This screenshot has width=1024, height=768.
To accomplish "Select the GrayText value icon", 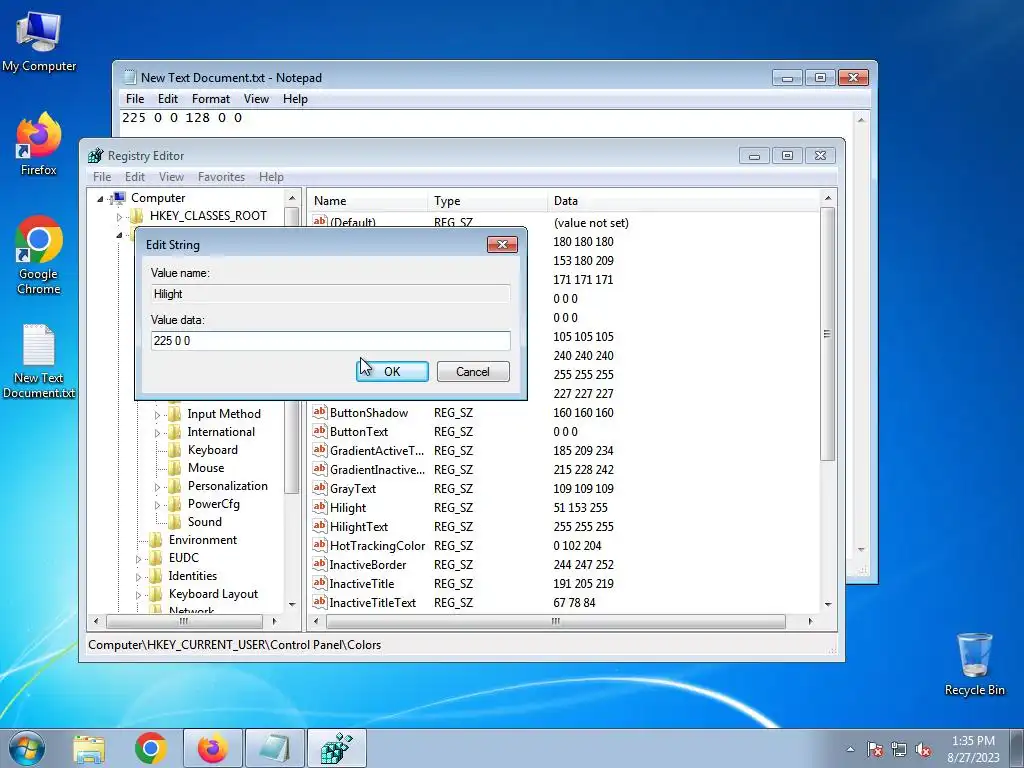I will point(319,488).
